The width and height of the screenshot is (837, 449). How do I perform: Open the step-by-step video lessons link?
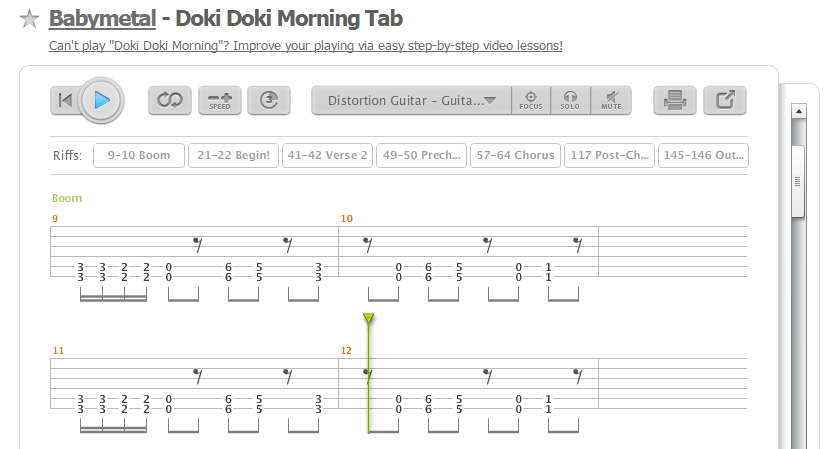click(306, 46)
